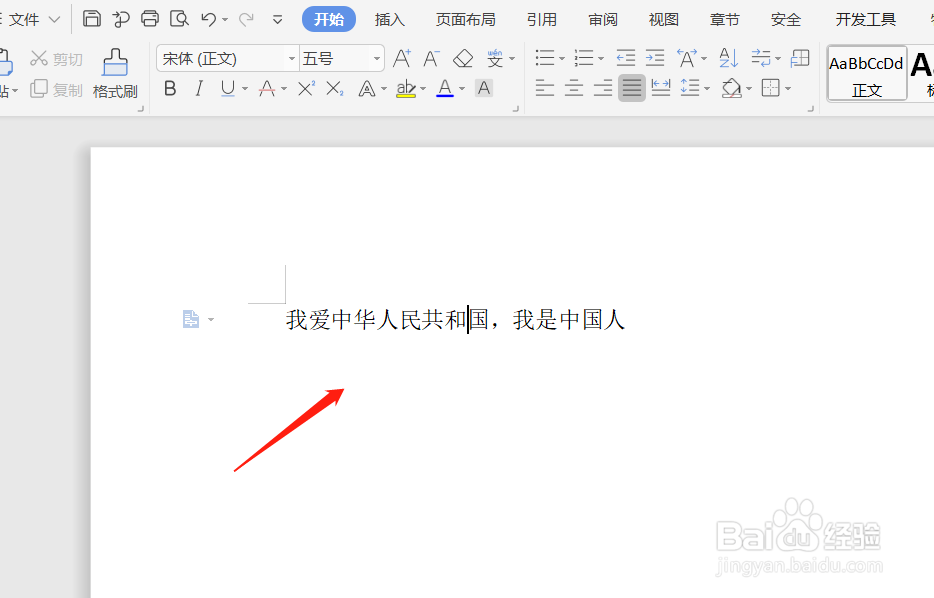Cut selection with 剪切
This screenshot has width=934, height=598.
(56, 59)
